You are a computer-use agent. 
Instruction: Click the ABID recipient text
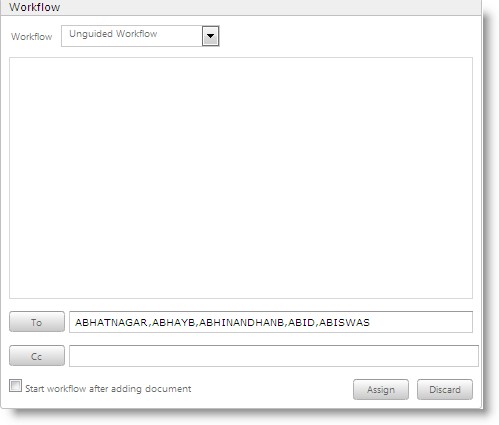(301, 322)
